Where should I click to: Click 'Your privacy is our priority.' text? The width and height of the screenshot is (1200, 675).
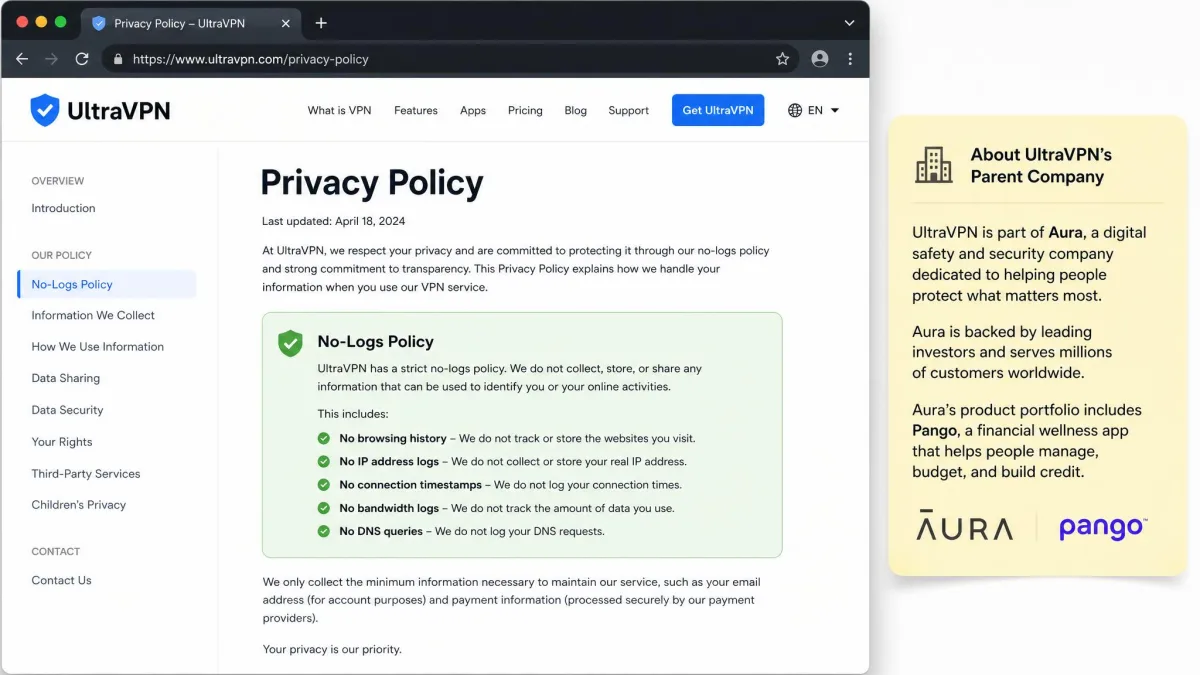click(332, 649)
